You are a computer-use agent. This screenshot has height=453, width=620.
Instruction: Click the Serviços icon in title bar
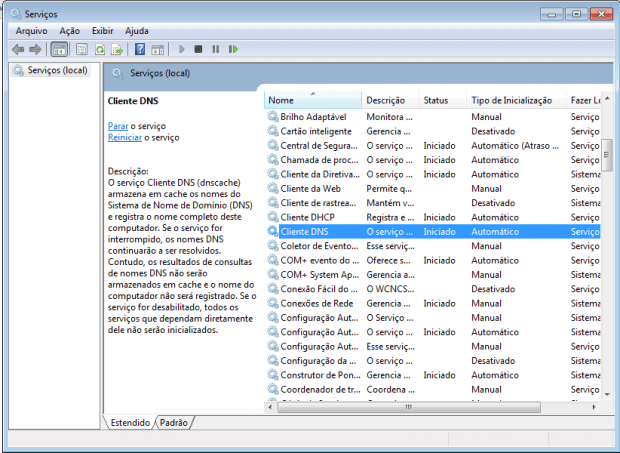[x=16, y=14]
